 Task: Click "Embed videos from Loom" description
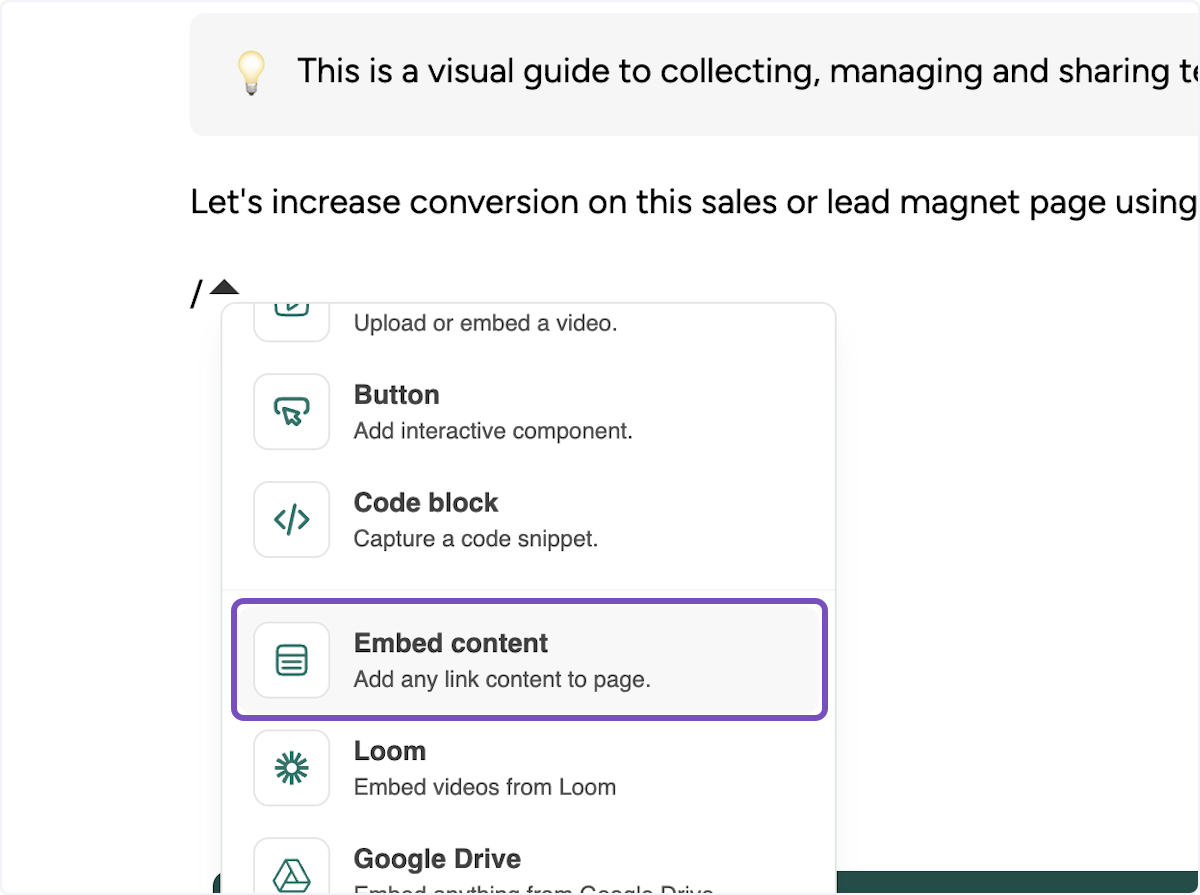click(485, 787)
